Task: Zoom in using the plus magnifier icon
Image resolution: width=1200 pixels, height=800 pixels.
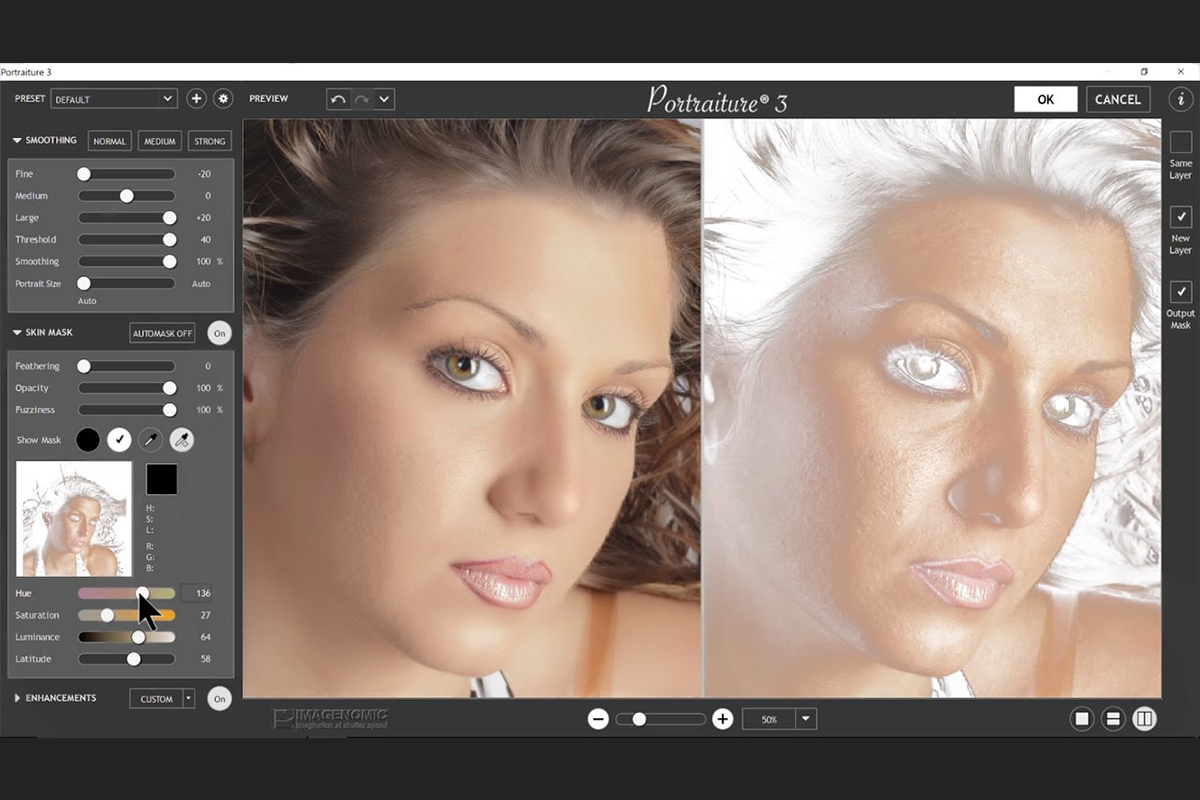Action: (x=722, y=718)
